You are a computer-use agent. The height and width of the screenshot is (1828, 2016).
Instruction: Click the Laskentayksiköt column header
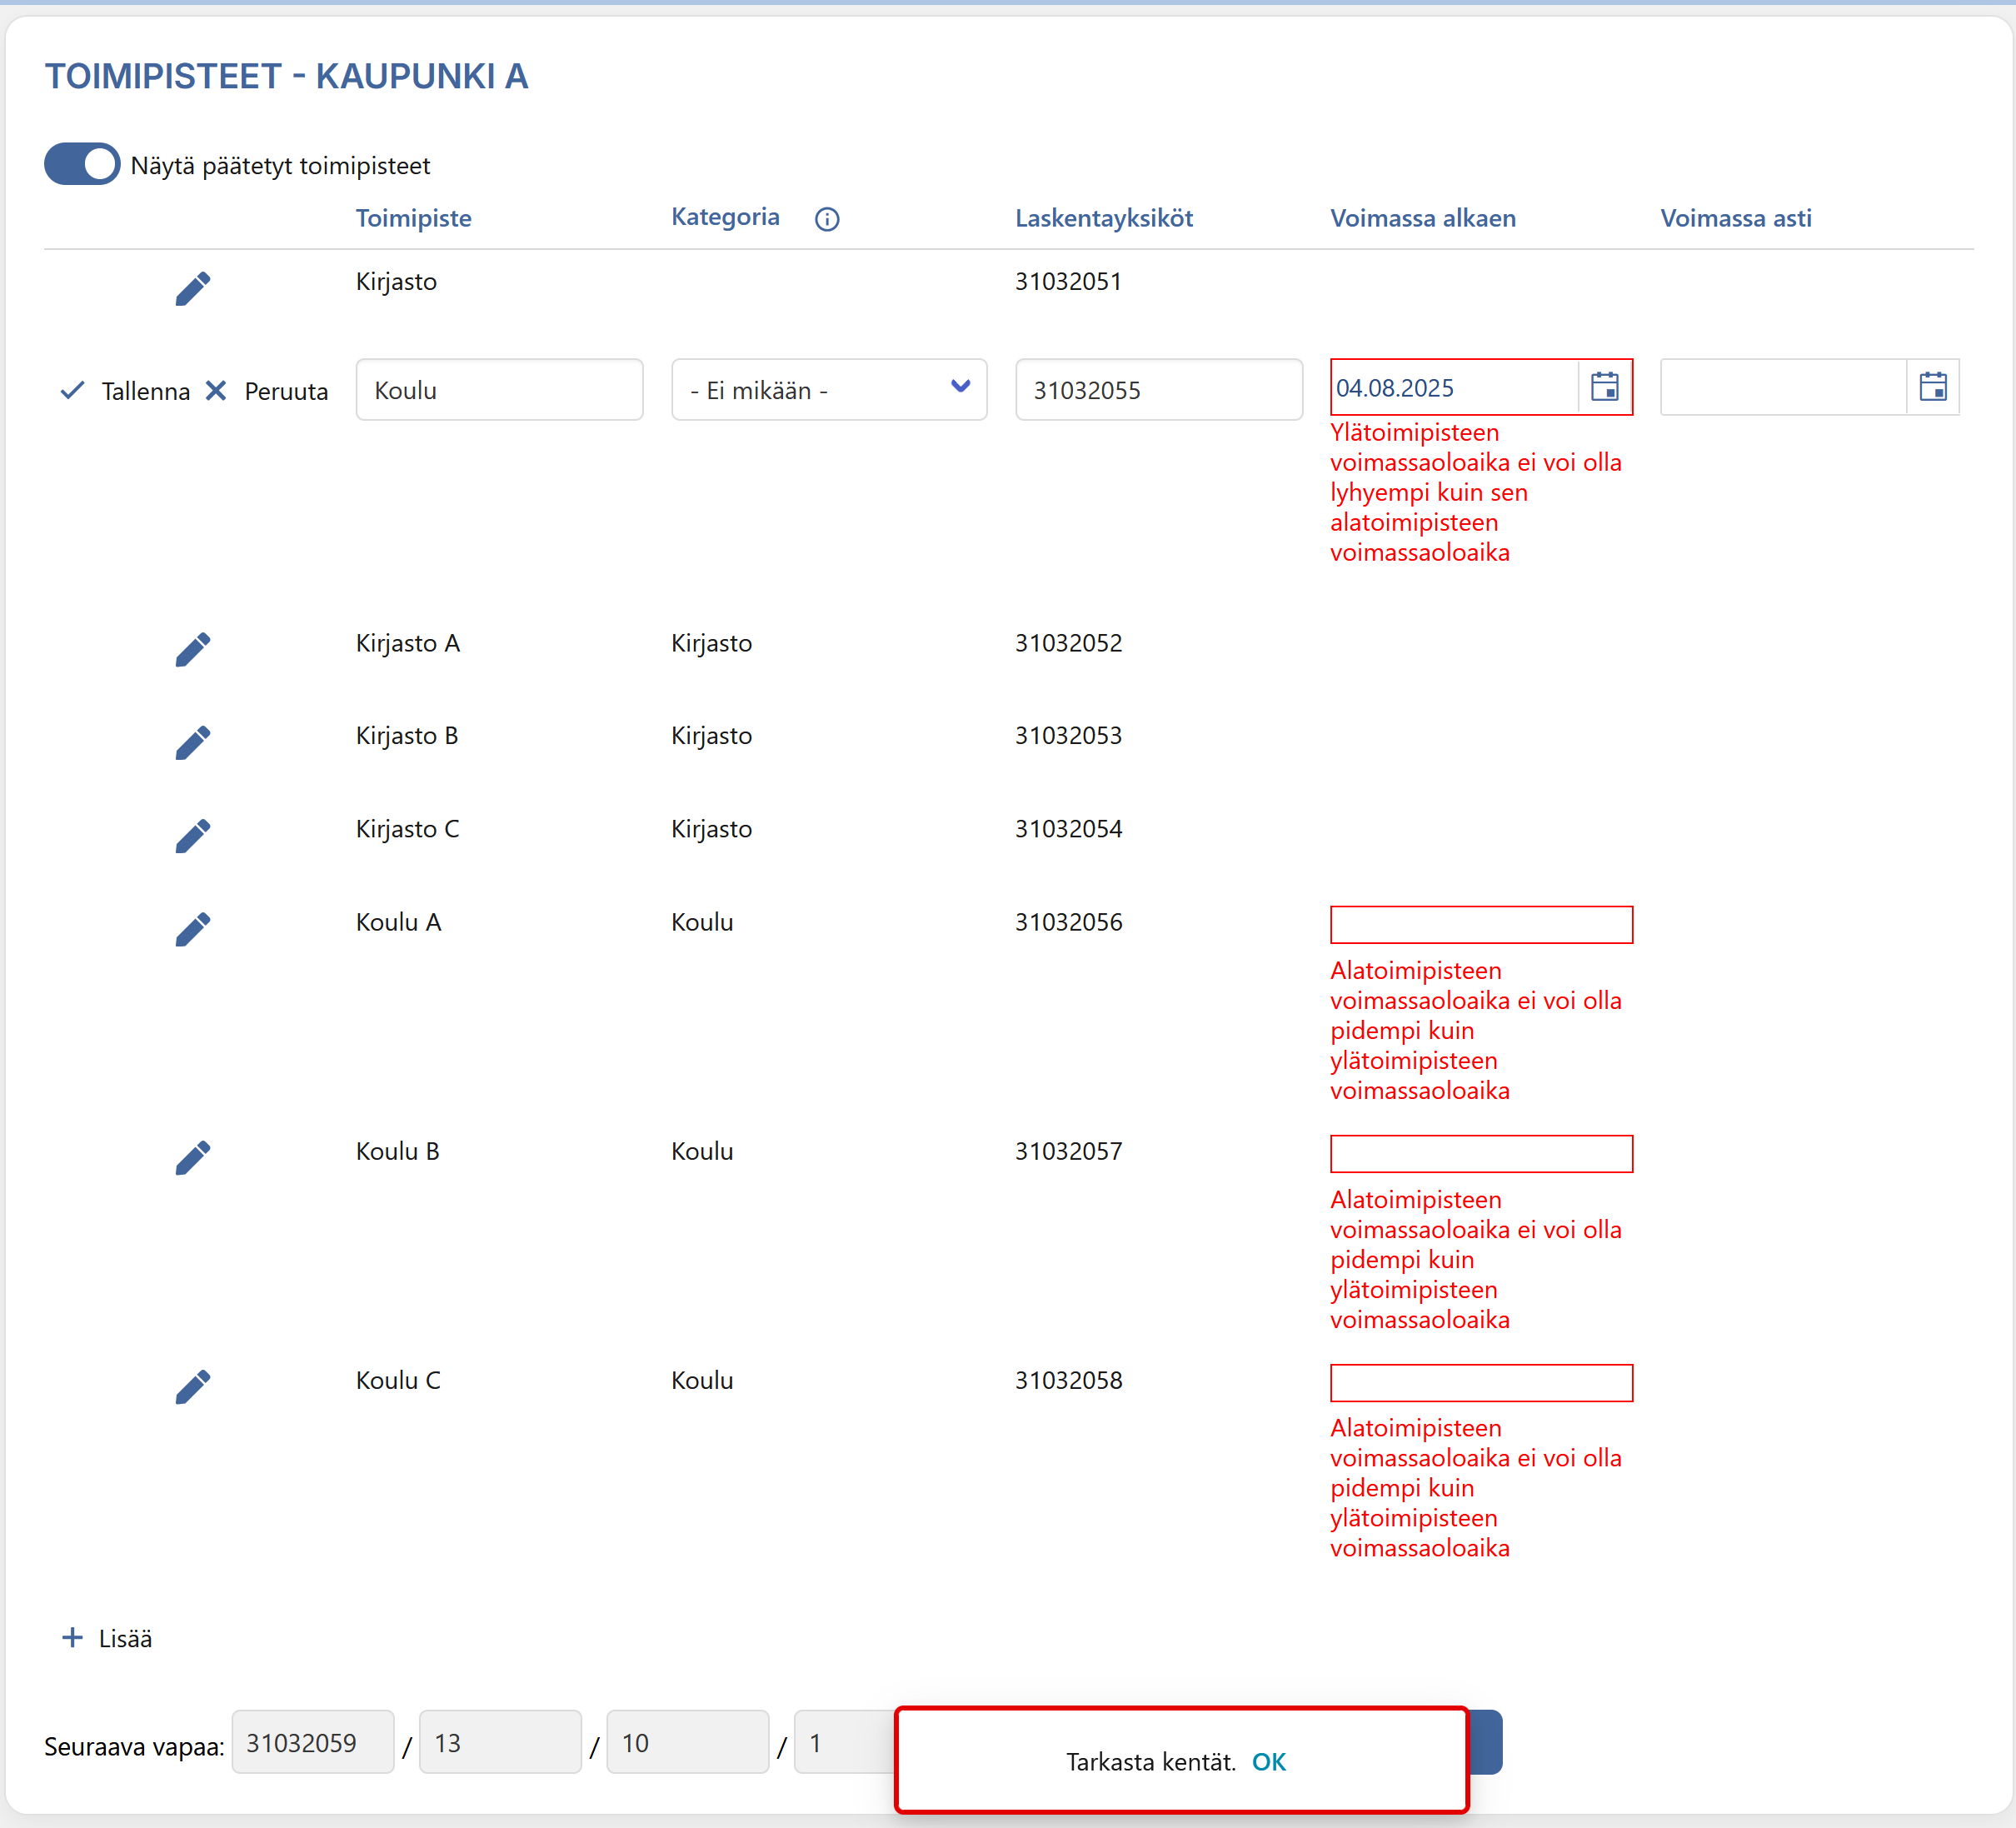coord(1104,218)
